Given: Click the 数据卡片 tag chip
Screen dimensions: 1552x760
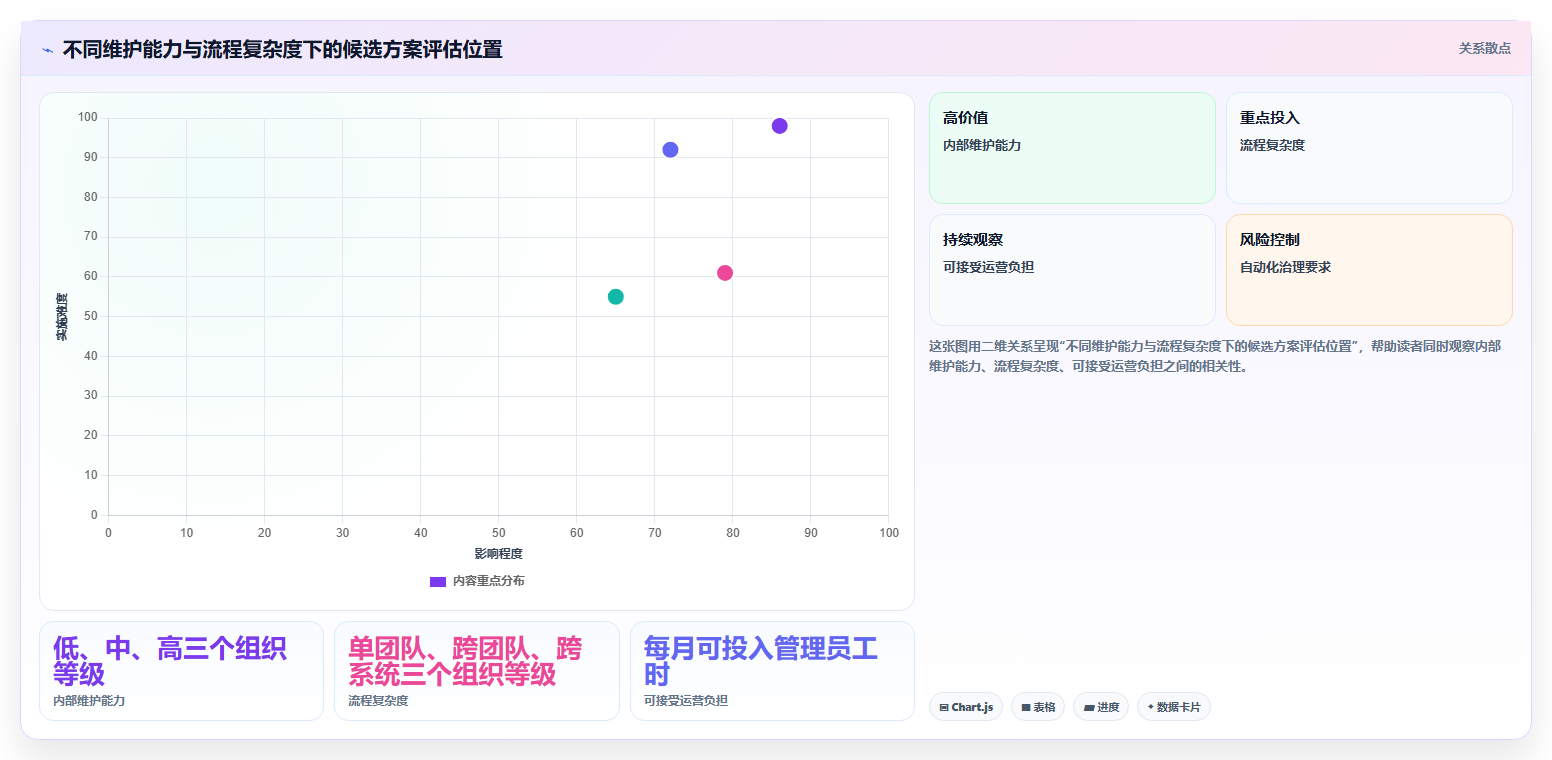Looking at the screenshot, I should pyautogui.click(x=1174, y=707).
